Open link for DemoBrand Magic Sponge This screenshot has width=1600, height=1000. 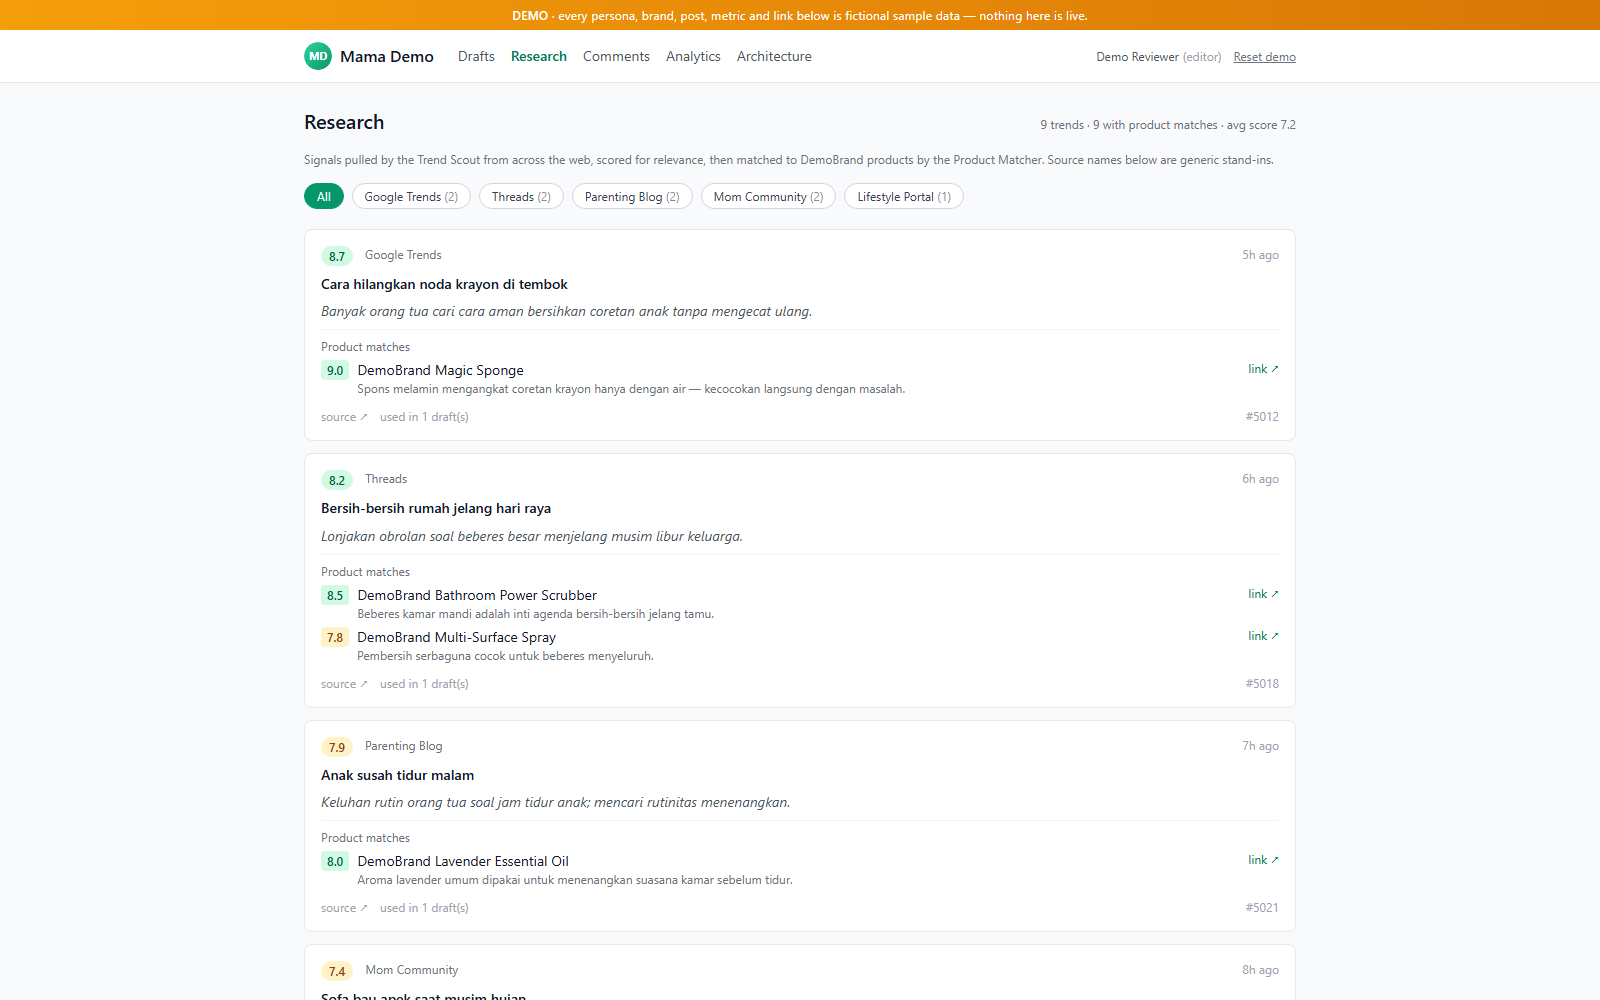tap(1263, 369)
